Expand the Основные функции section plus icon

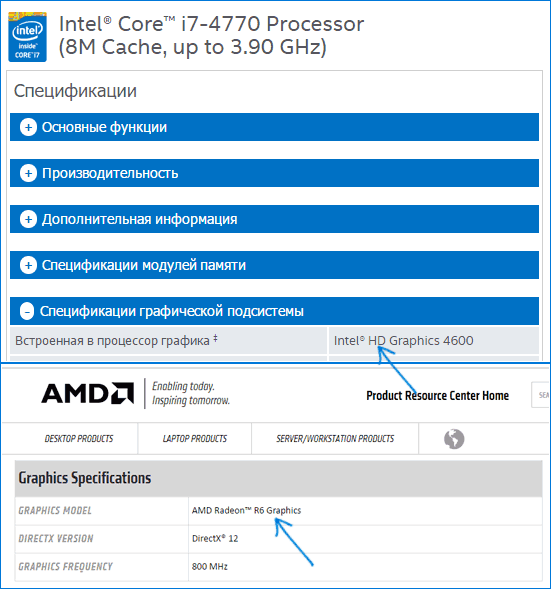[28, 127]
